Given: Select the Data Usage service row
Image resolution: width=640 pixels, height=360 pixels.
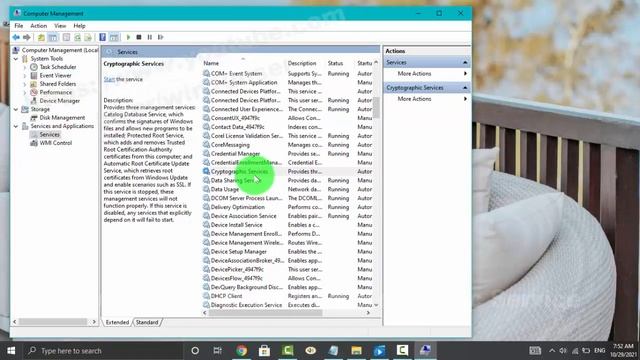Looking at the screenshot, I should click(x=288, y=189).
